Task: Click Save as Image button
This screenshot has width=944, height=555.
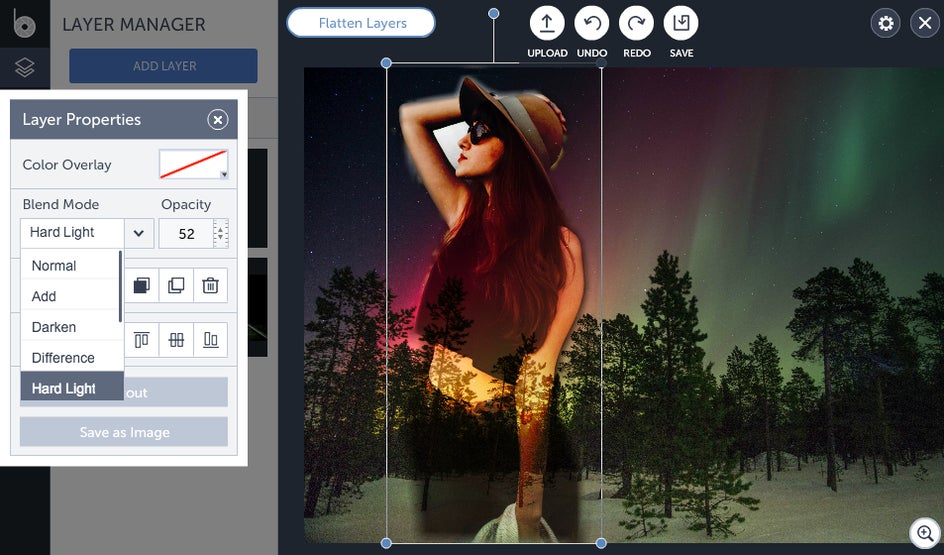Action: point(124,432)
